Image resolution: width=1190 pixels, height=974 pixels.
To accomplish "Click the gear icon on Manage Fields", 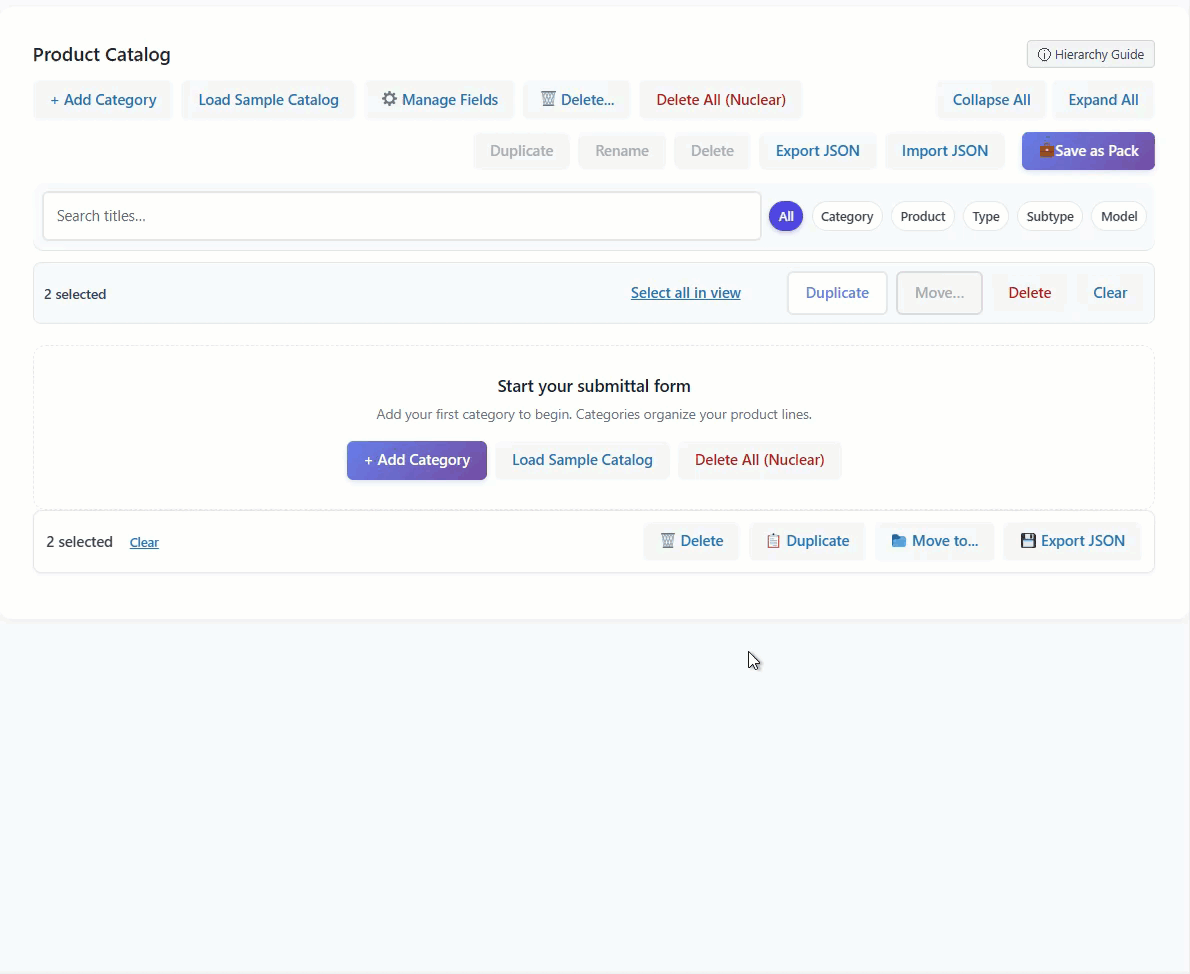I will pos(390,99).
